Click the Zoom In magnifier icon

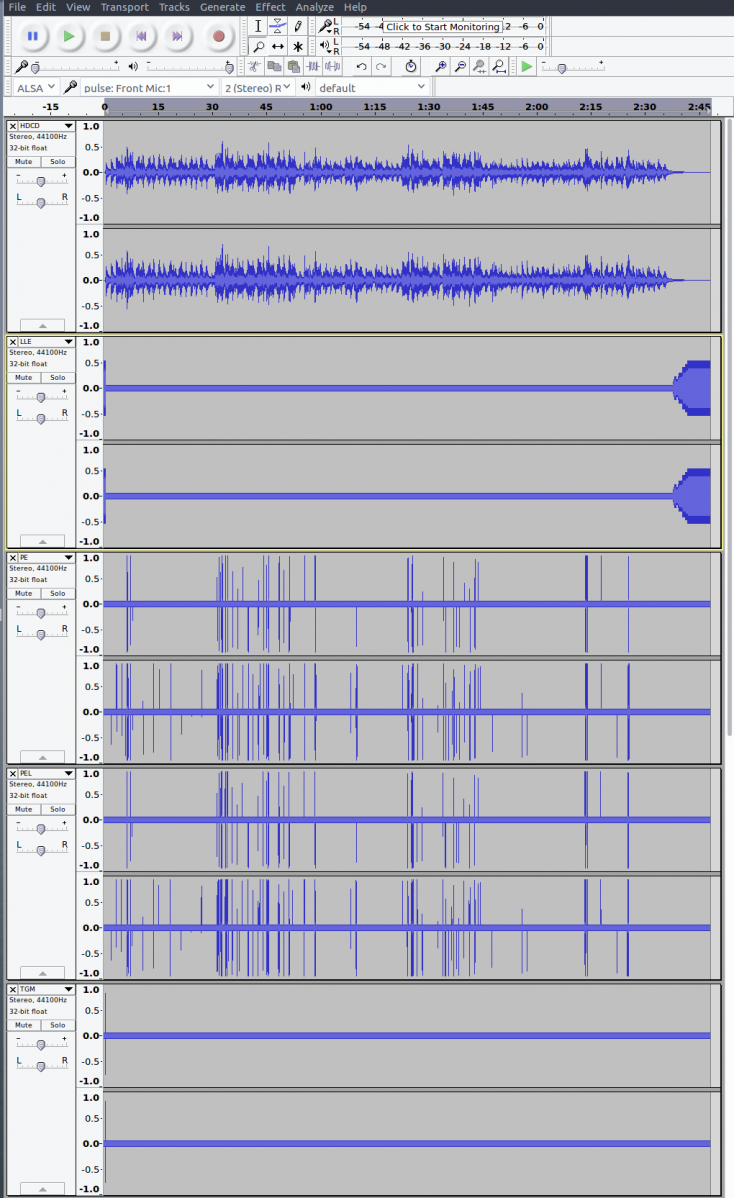click(440, 66)
